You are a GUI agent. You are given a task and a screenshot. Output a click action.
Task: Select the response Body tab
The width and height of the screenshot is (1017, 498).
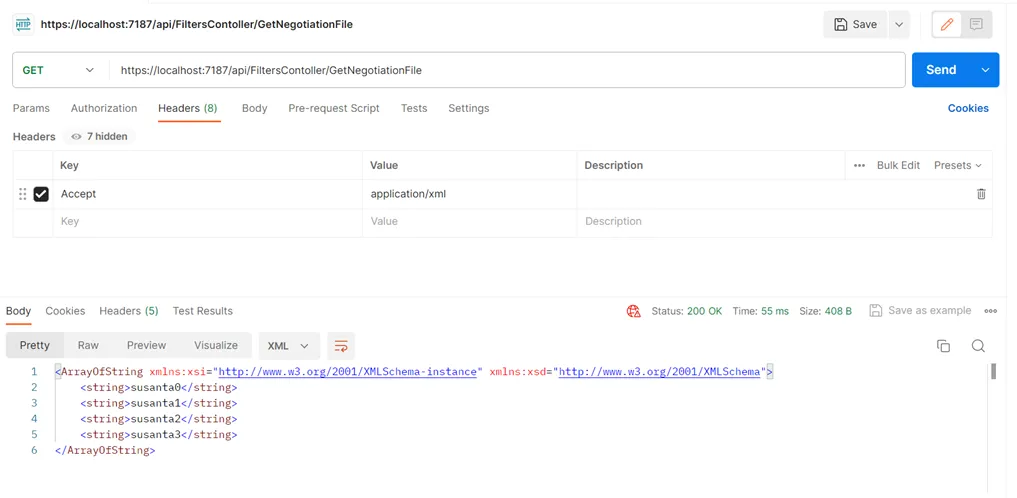(18, 311)
